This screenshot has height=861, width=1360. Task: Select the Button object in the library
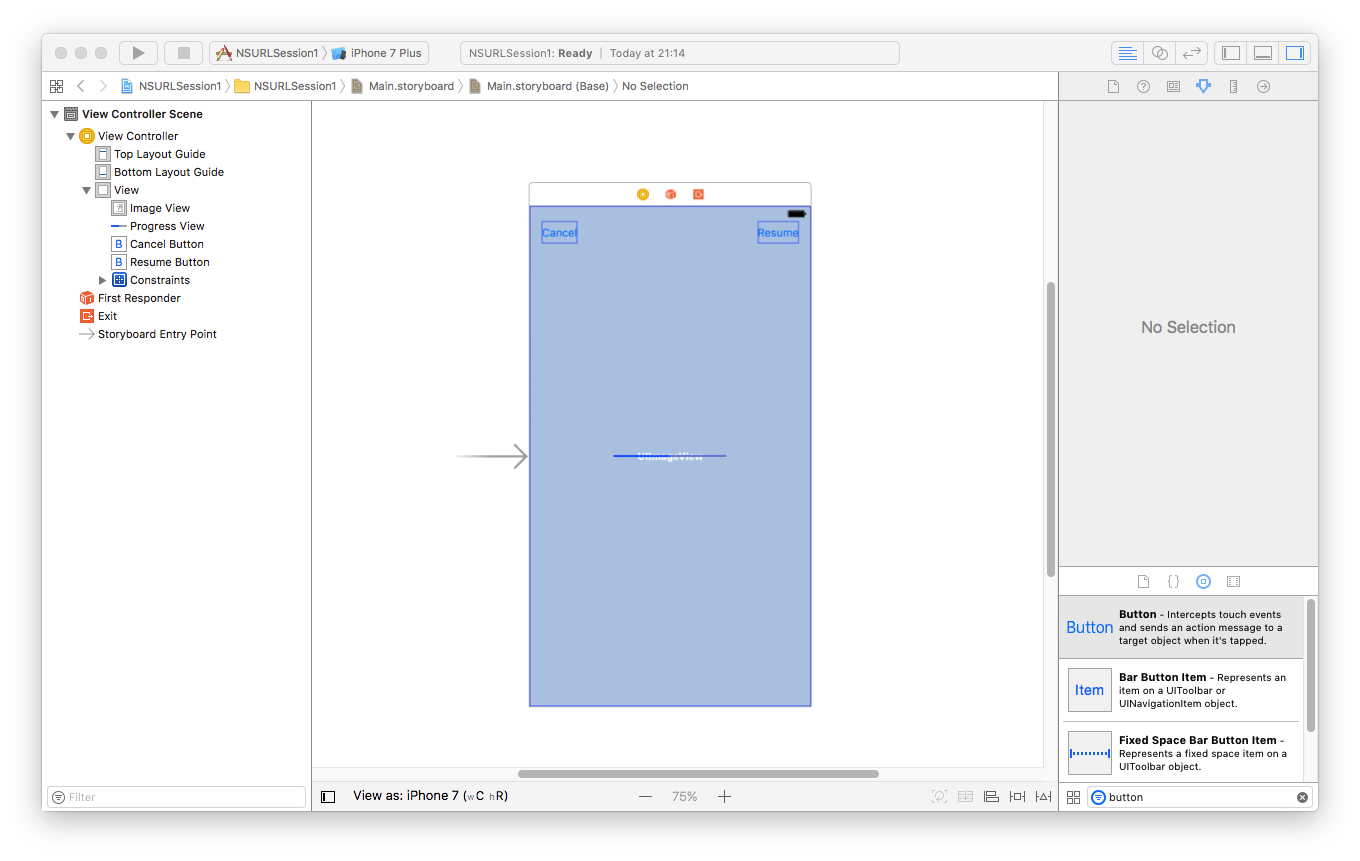(1182, 627)
